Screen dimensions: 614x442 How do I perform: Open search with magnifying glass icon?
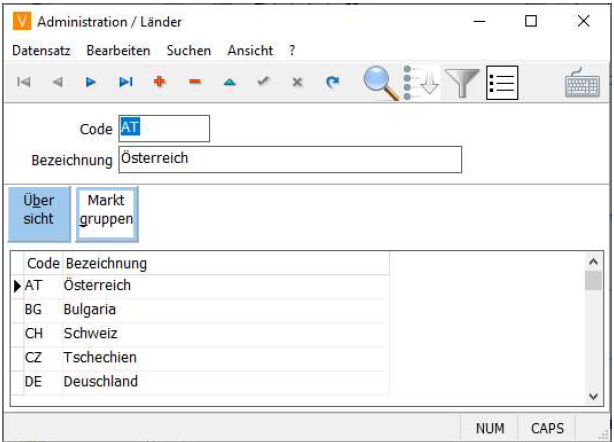[380, 84]
